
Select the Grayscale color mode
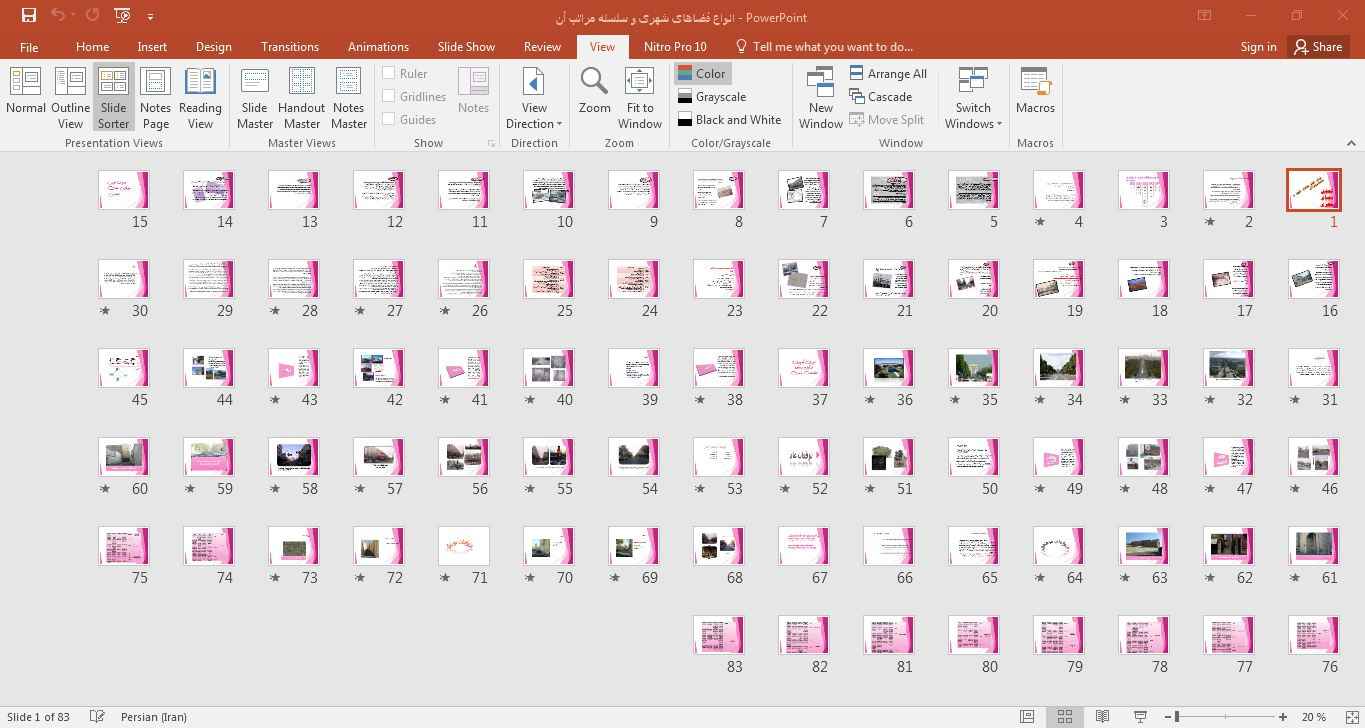[711, 97]
